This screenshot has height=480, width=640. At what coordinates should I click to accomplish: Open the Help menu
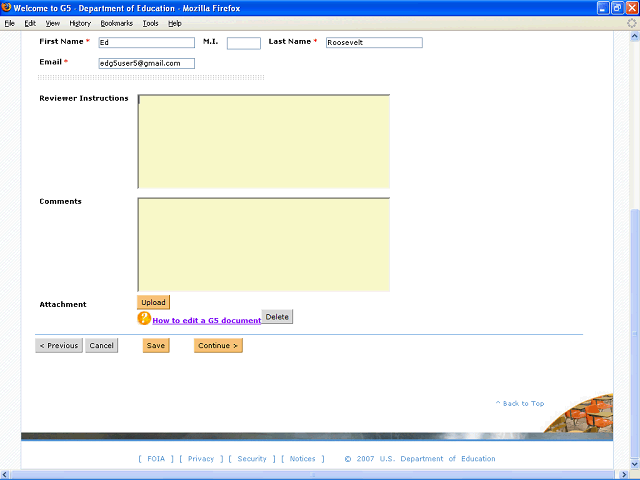[175, 23]
